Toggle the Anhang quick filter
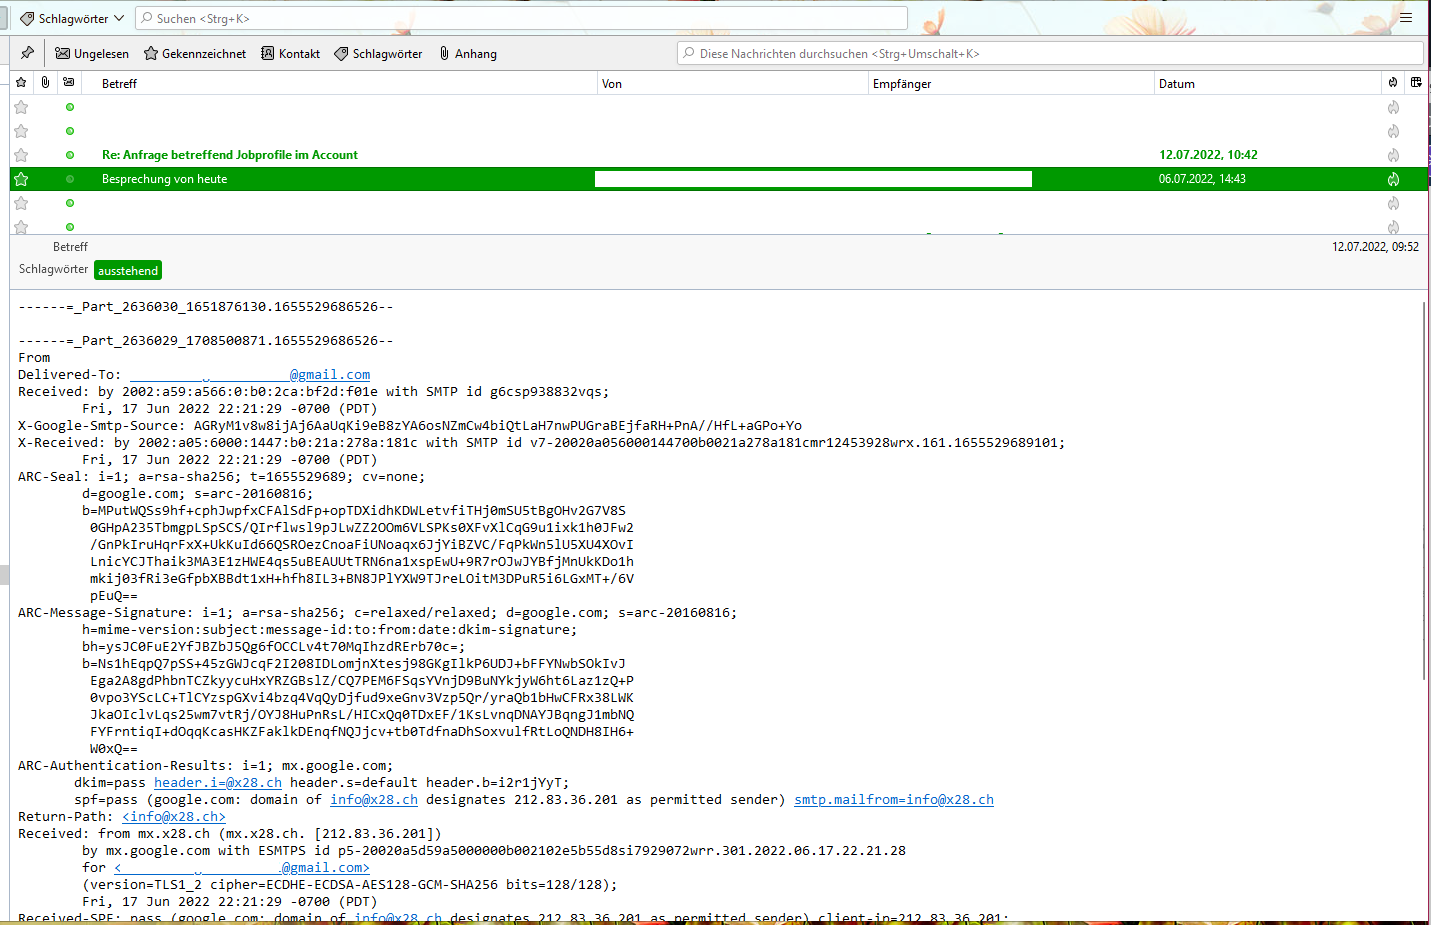This screenshot has height=925, width=1431. [467, 53]
